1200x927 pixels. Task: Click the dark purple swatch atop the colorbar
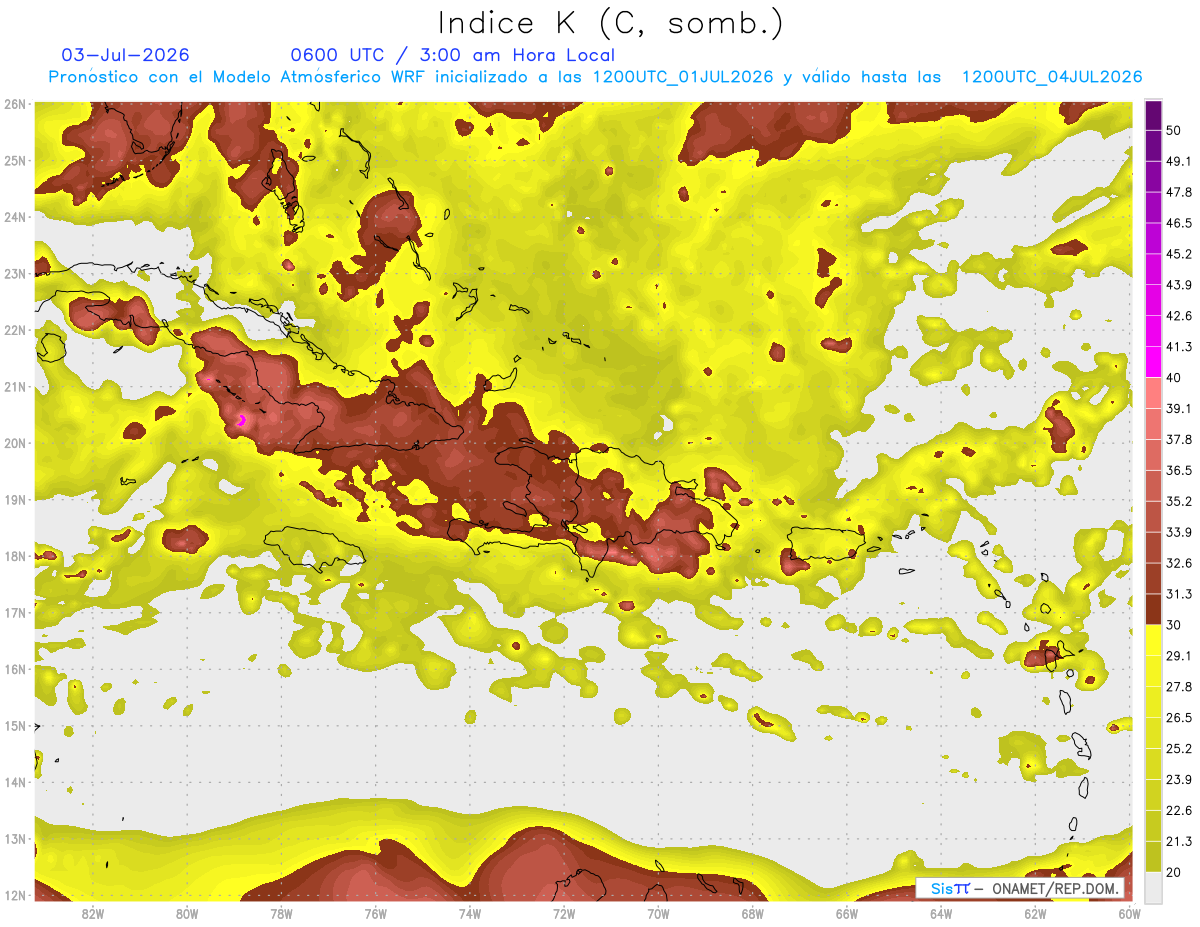coord(1153,116)
